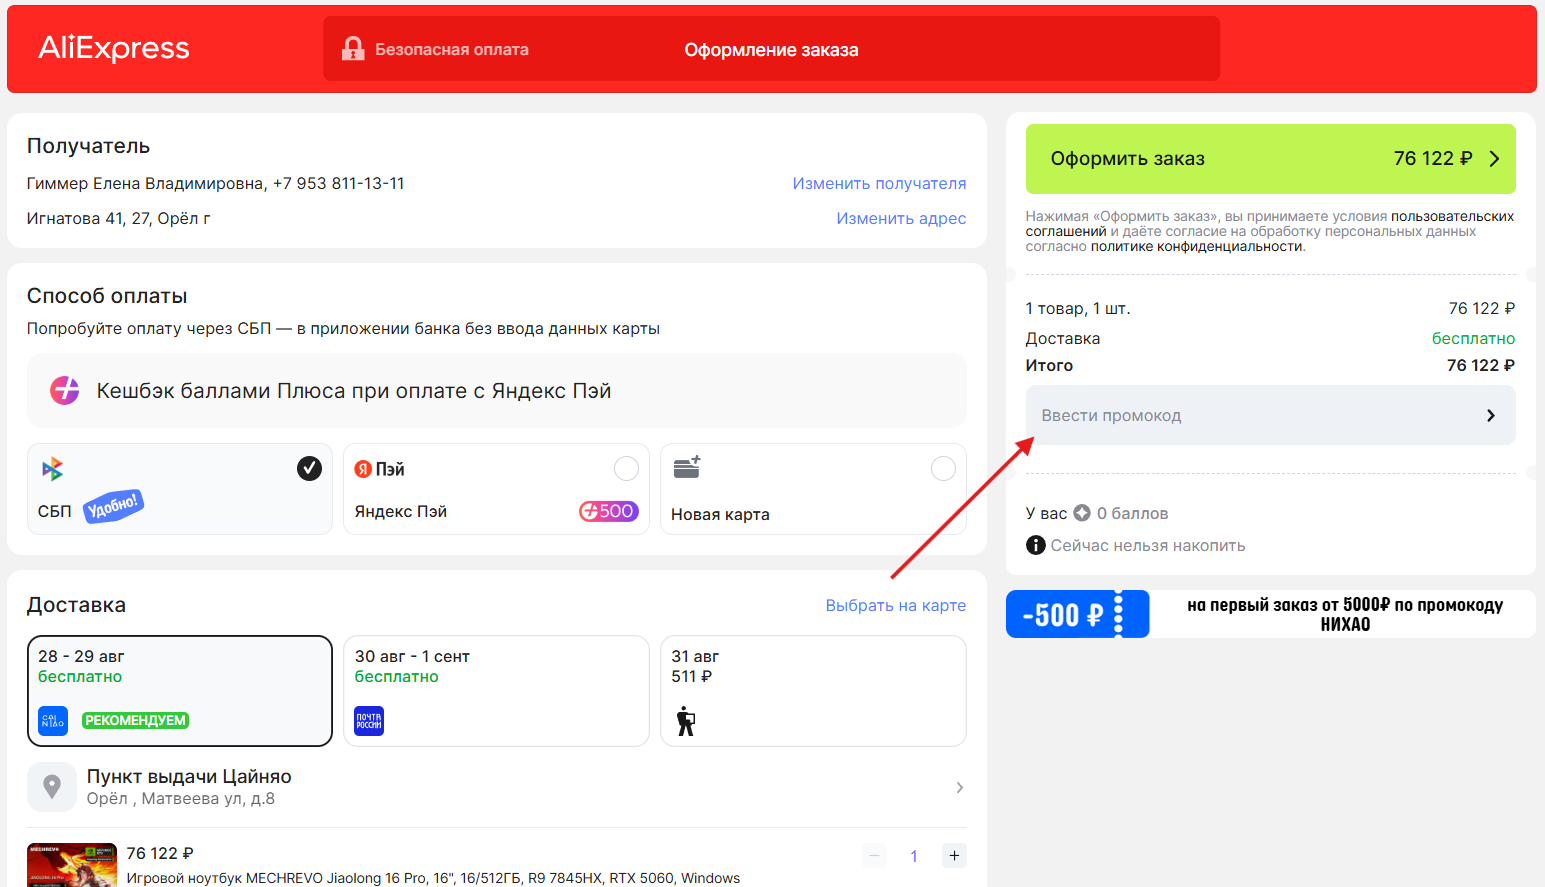Click the 'РЕКОМЕНДУЕМ' badge

point(136,720)
